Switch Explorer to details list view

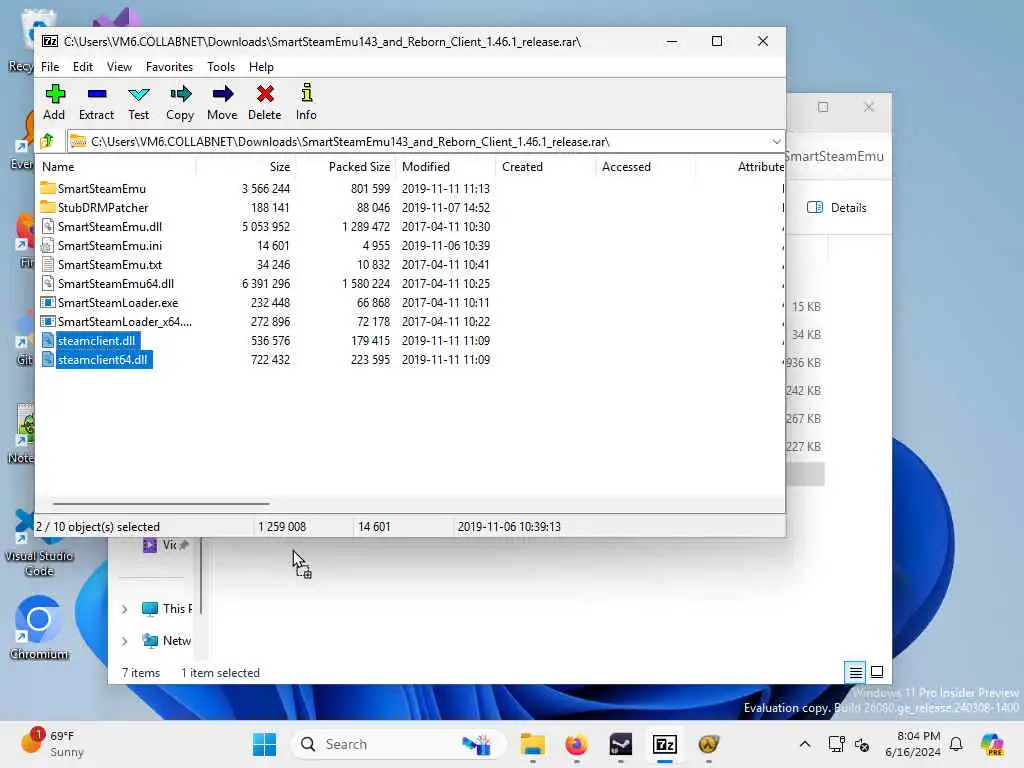(855, 672)
